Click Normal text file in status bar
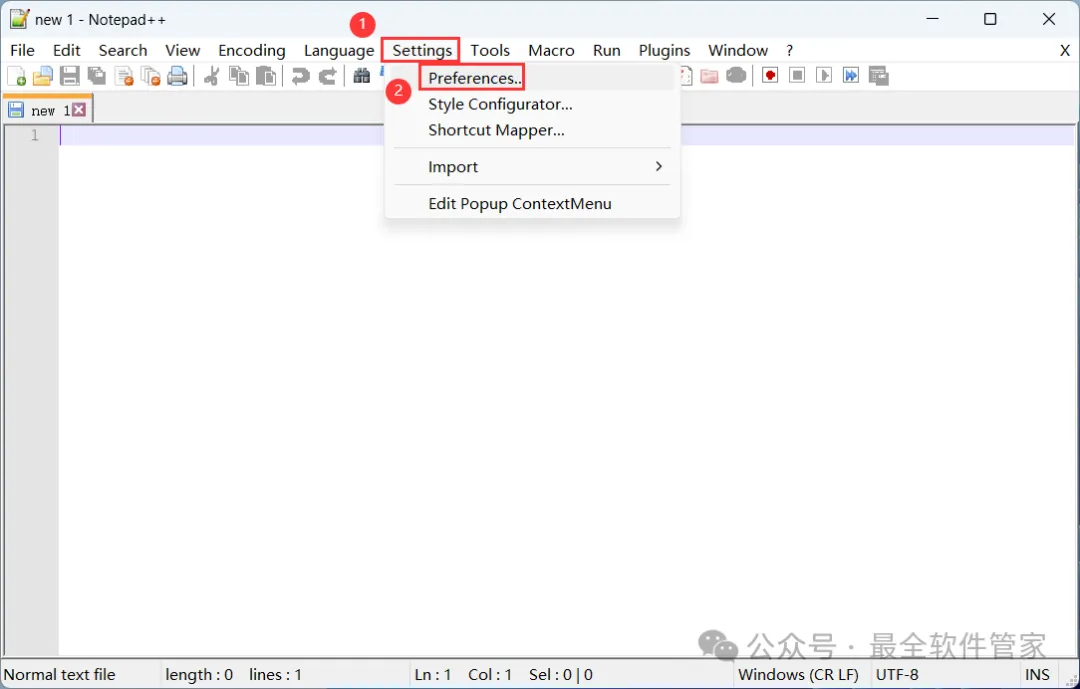The width and height of the screenshot is (1080, 689). (x=60, y=675)
